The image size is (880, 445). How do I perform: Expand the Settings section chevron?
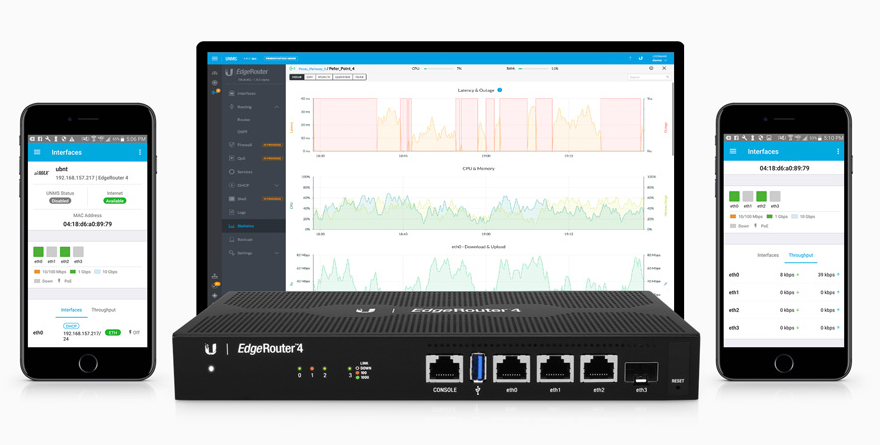pyautogui.click(x=277, y=253)
